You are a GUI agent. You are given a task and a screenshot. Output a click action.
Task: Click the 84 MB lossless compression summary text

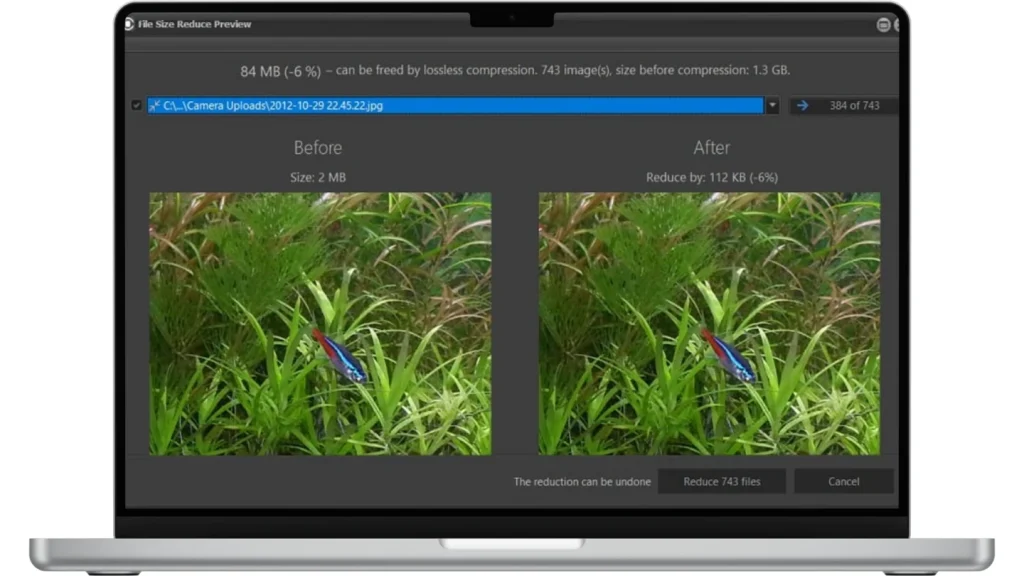point(515,71)
